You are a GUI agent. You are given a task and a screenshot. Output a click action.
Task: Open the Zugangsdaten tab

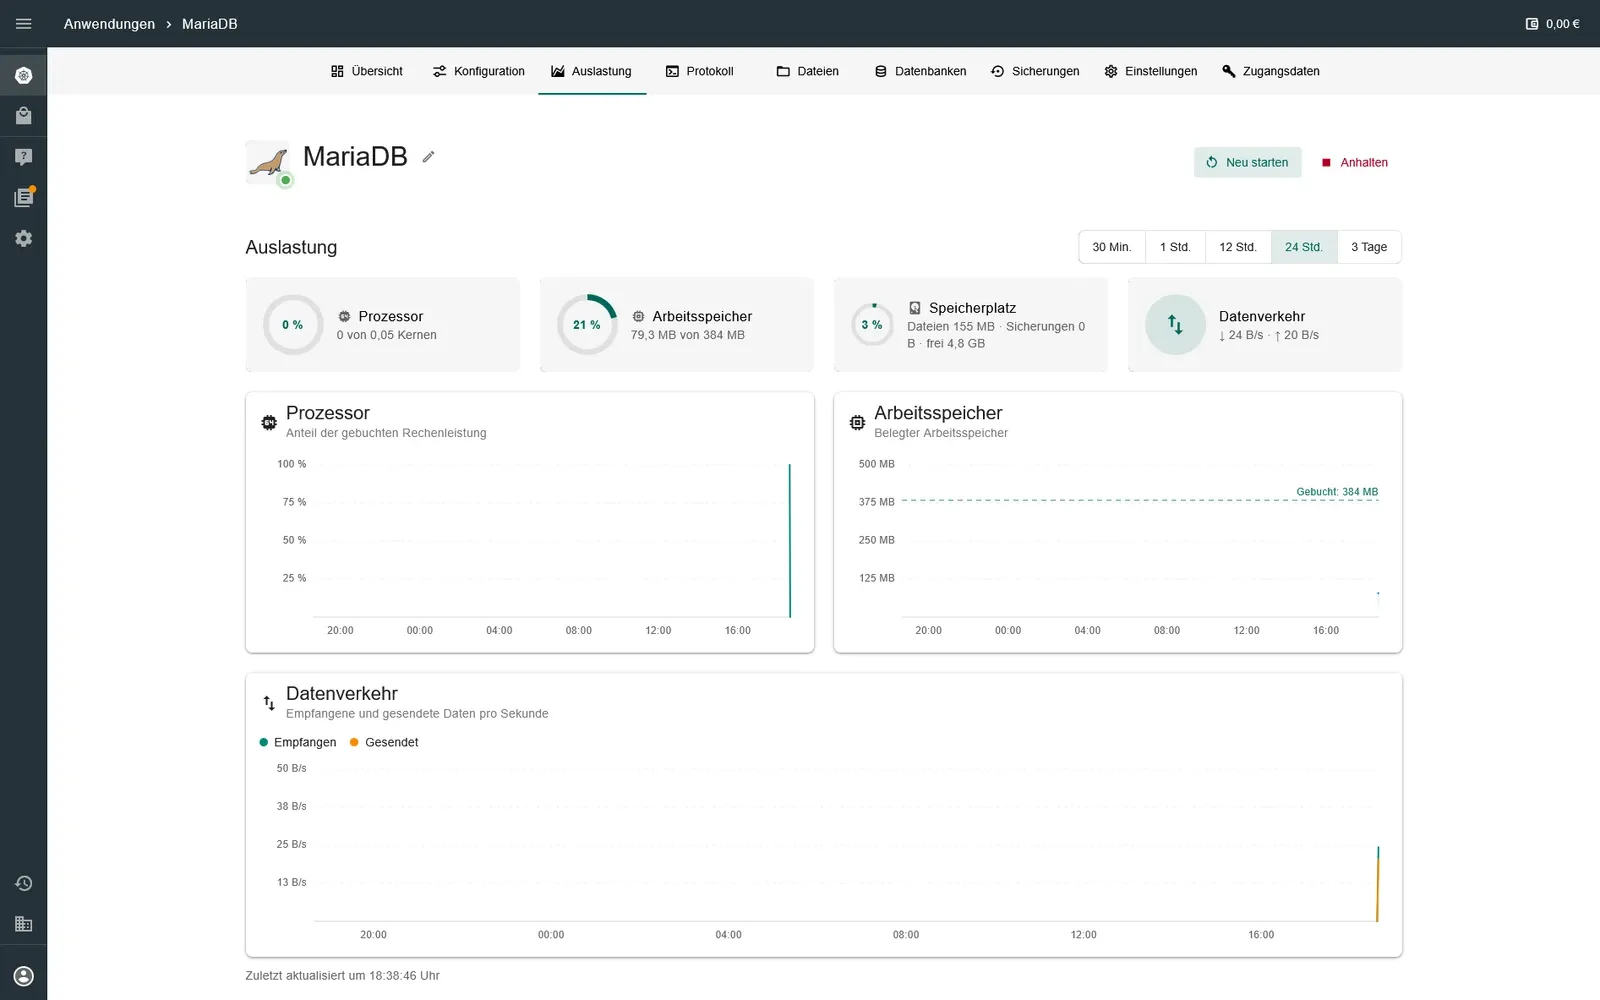point(1271,71)
